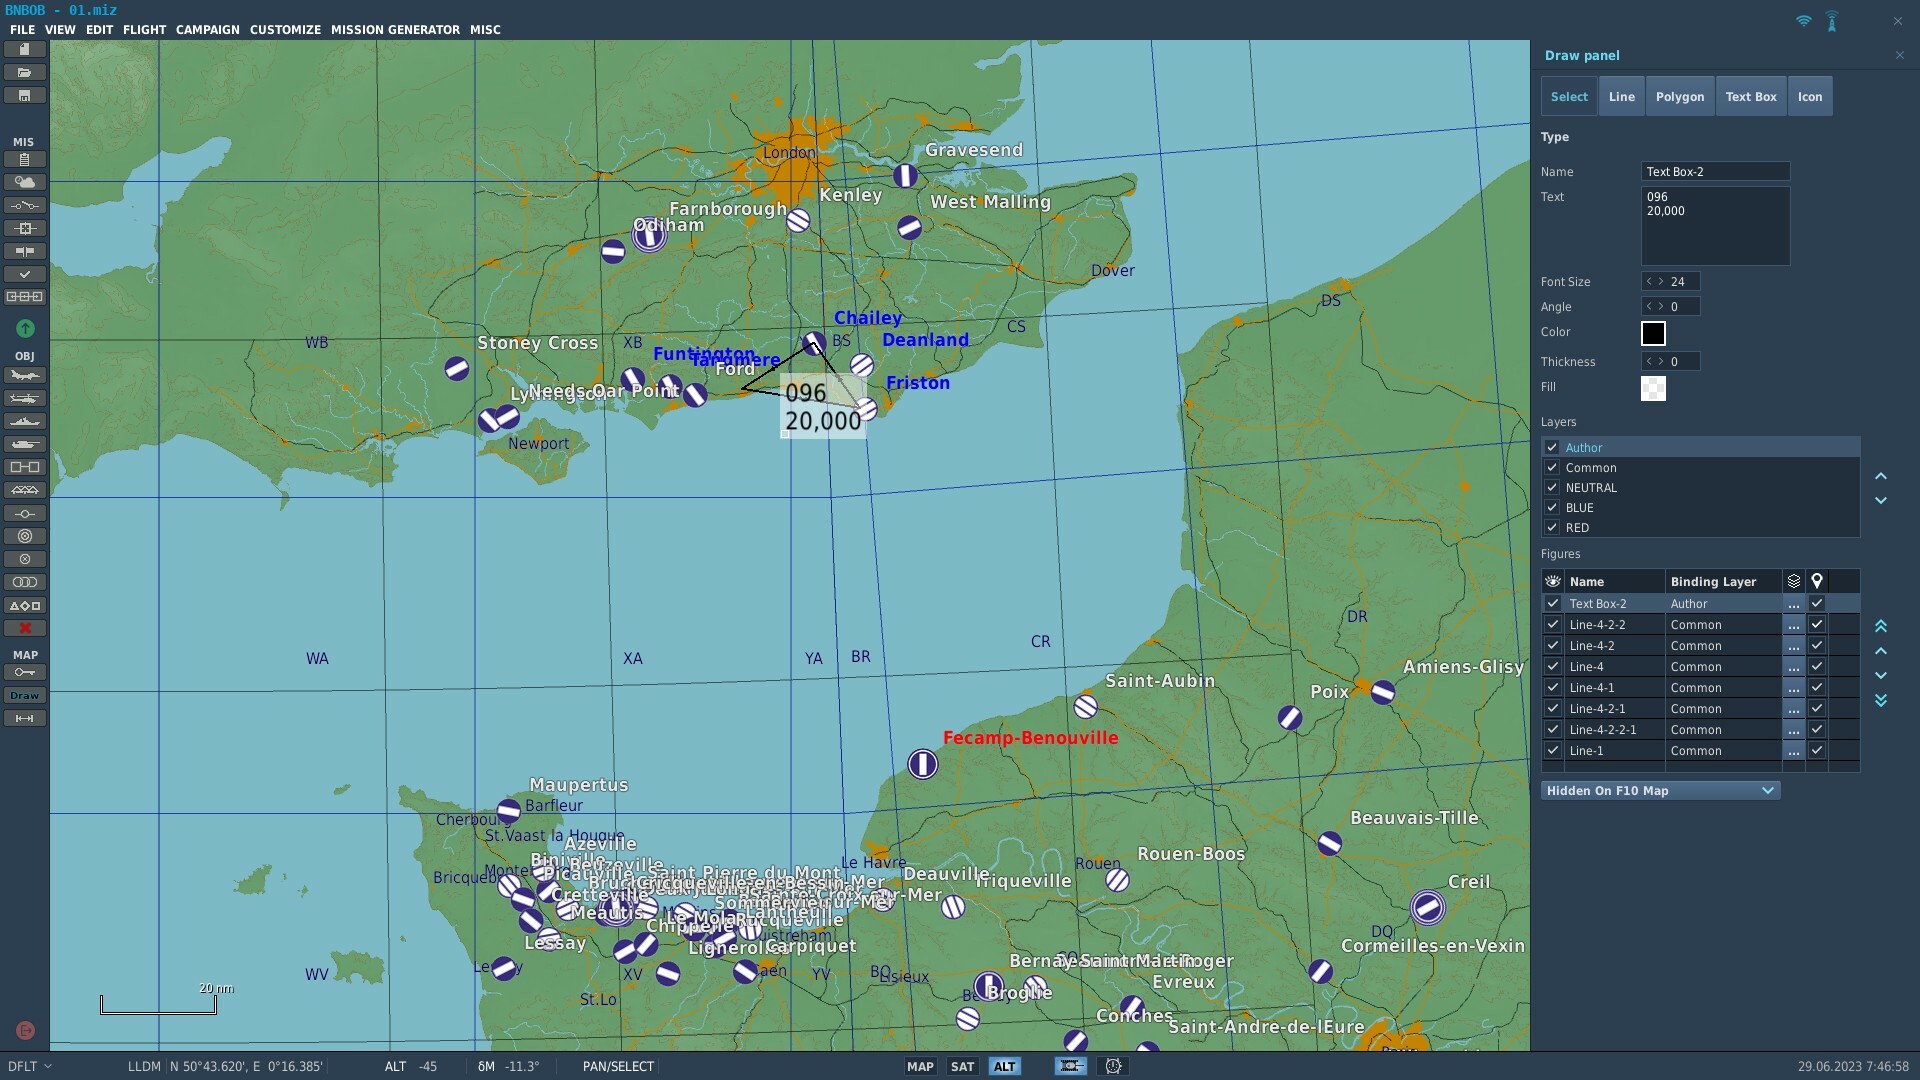The height and width of the screenshot is (1080, 1920).
Task: Switch map view to SAT mode
Action: tap(963, 1067)
